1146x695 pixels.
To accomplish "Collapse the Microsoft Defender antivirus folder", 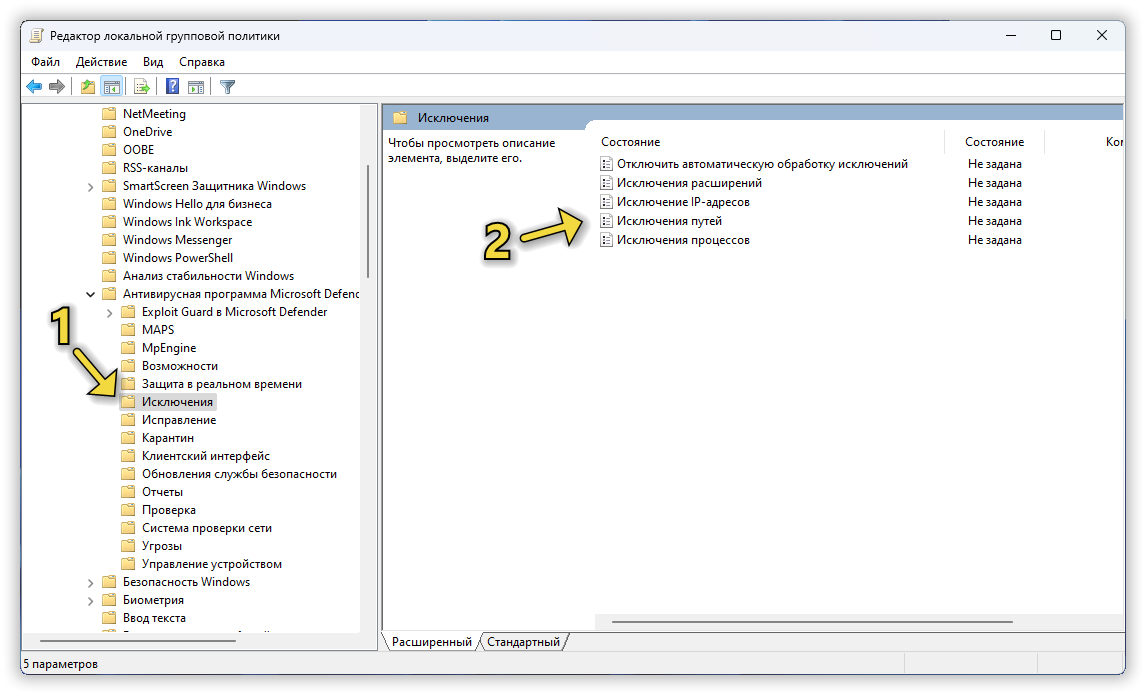I will [91, 294].
